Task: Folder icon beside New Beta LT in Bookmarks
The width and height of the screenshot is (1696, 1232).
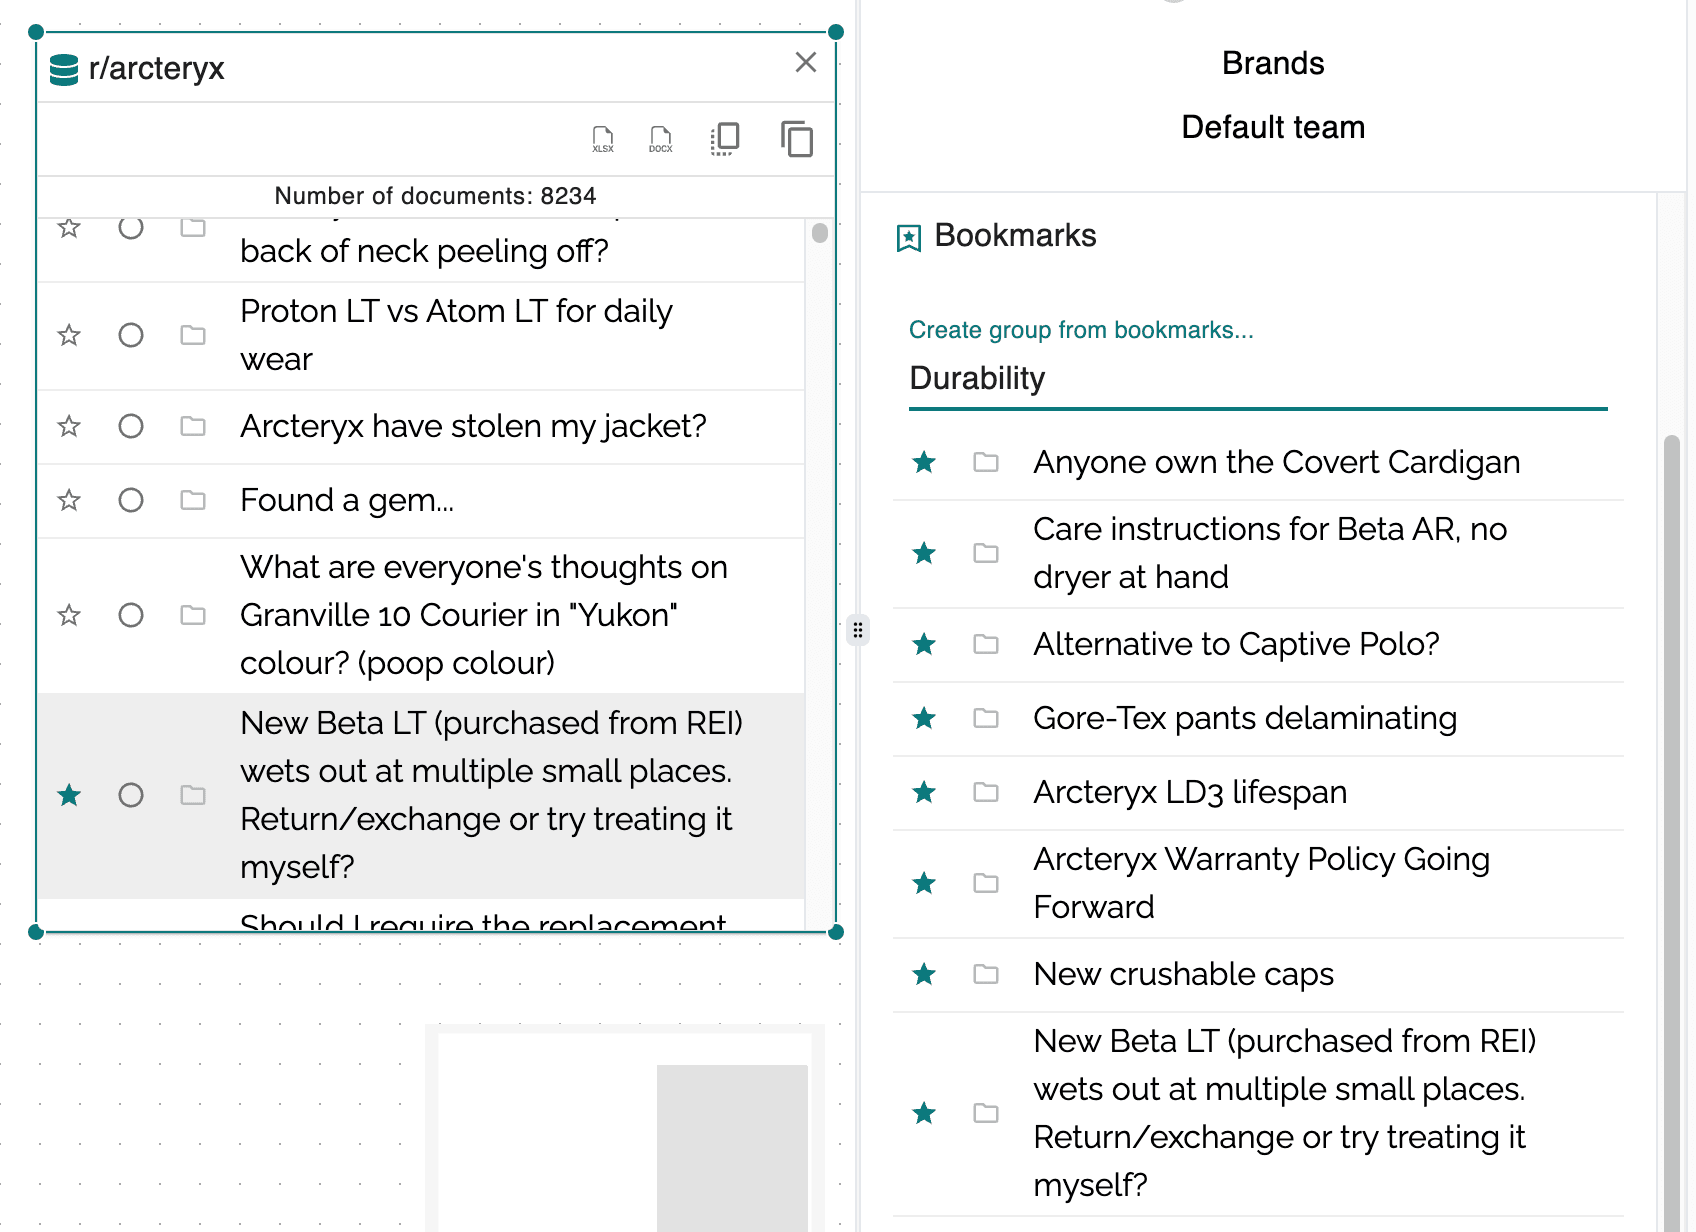Action: point(986,1113)
